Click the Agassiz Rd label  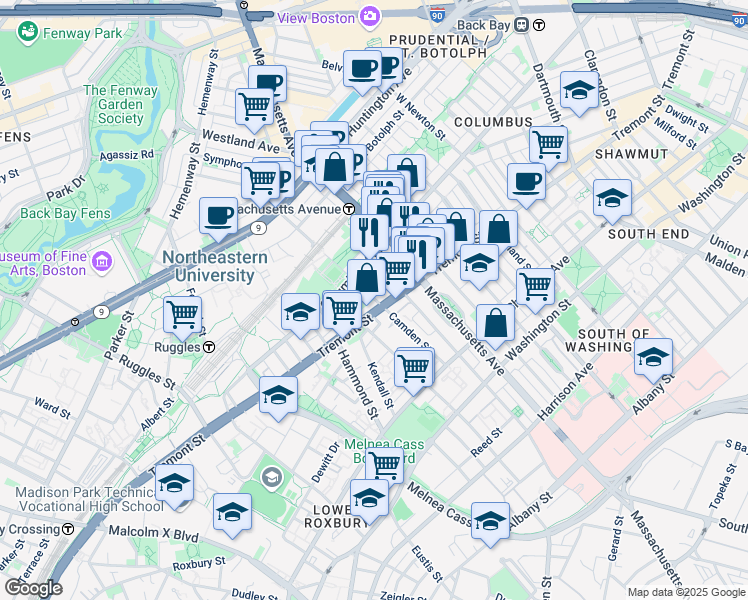pos(126,155)
